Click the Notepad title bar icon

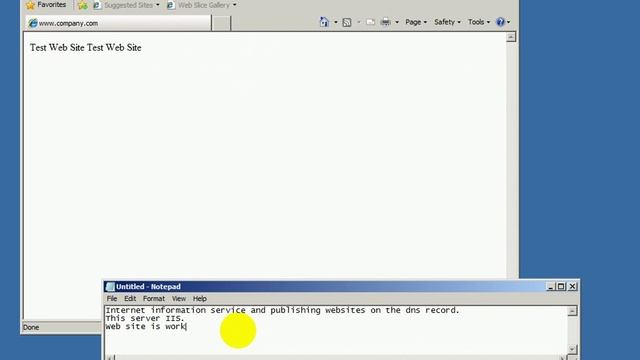pyautogui.click(x=110, y=287)
